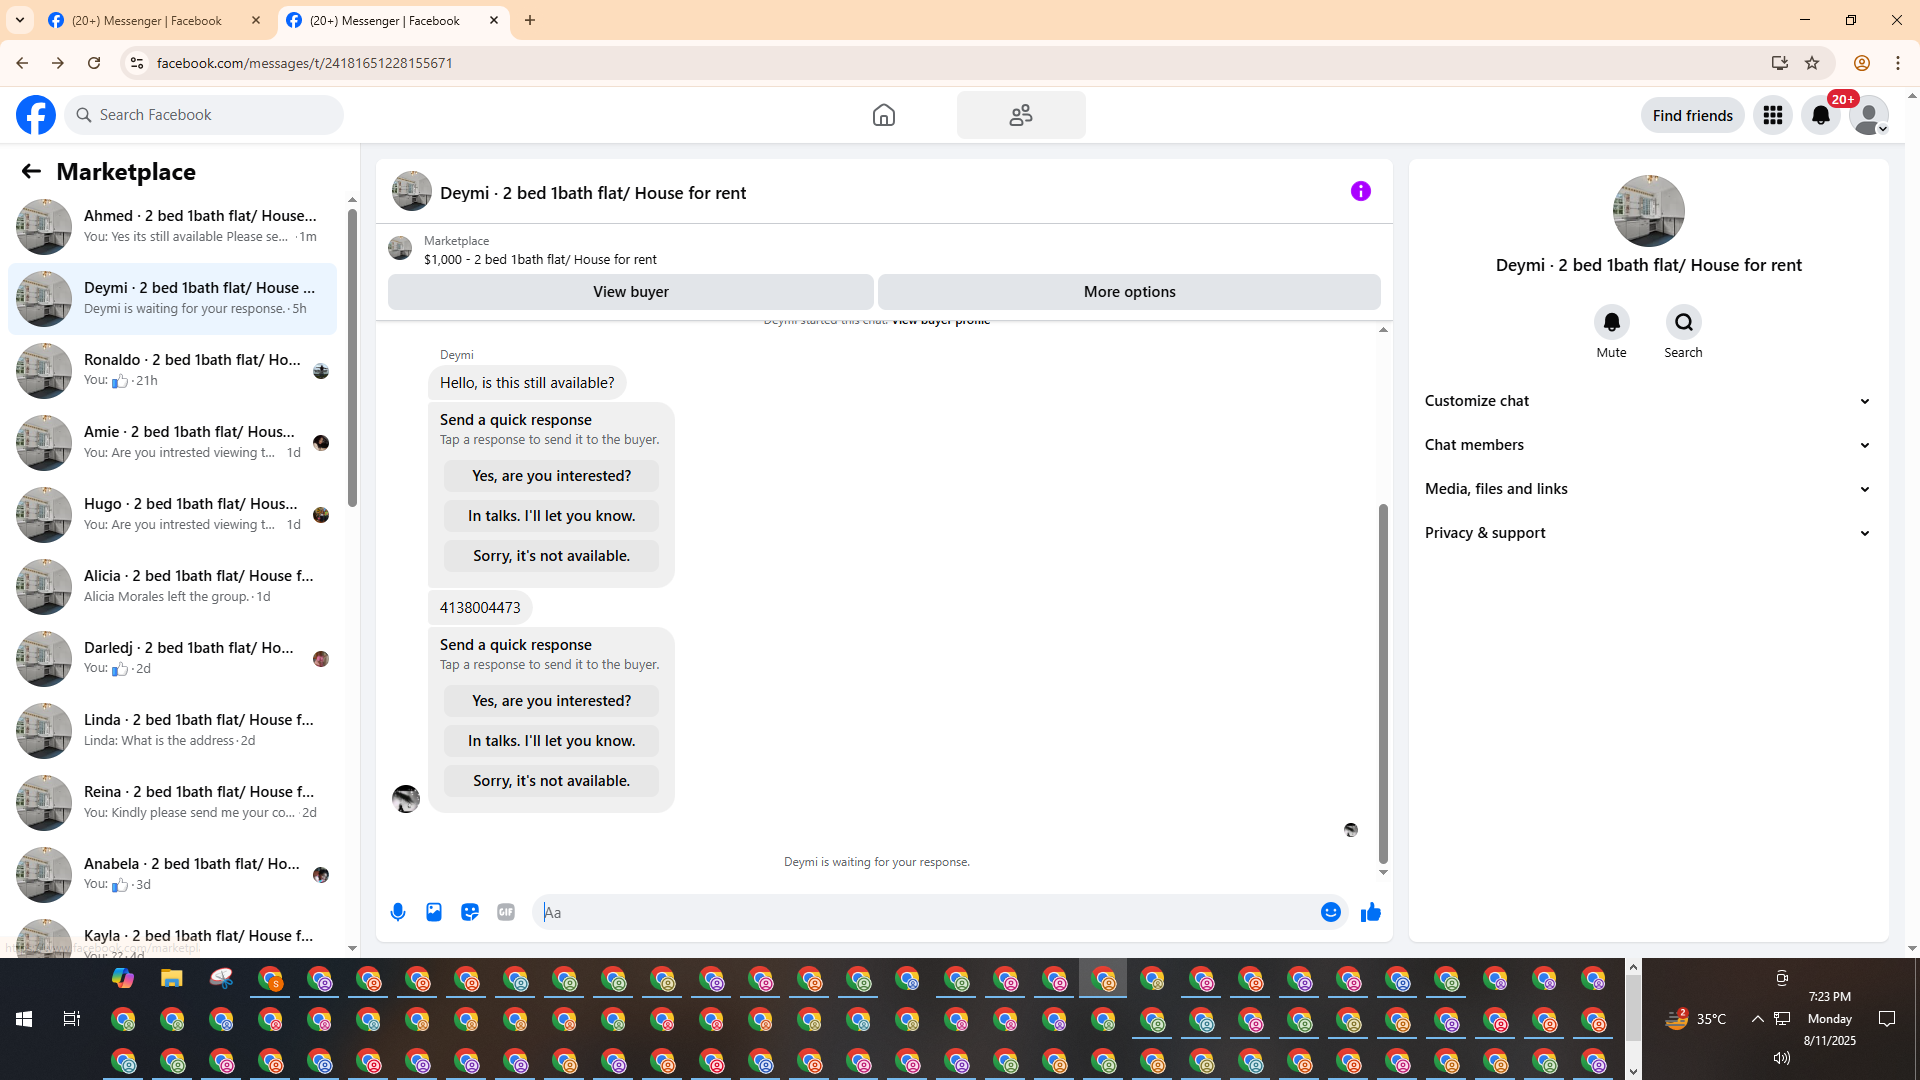
Task: Attach a photo using the image icon
Action: tap(434, 912)
